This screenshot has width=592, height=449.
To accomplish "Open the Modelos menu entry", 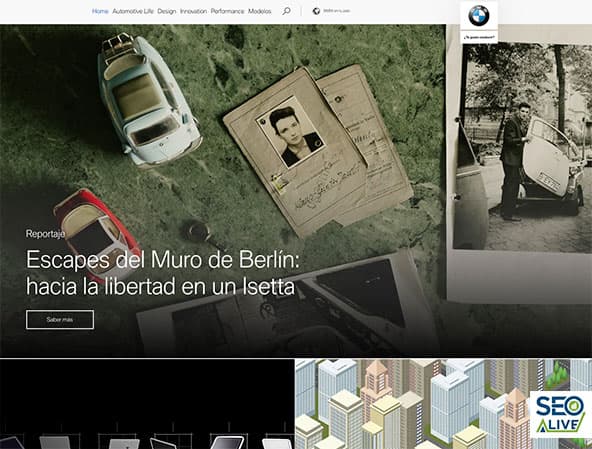I will [260, 11].
